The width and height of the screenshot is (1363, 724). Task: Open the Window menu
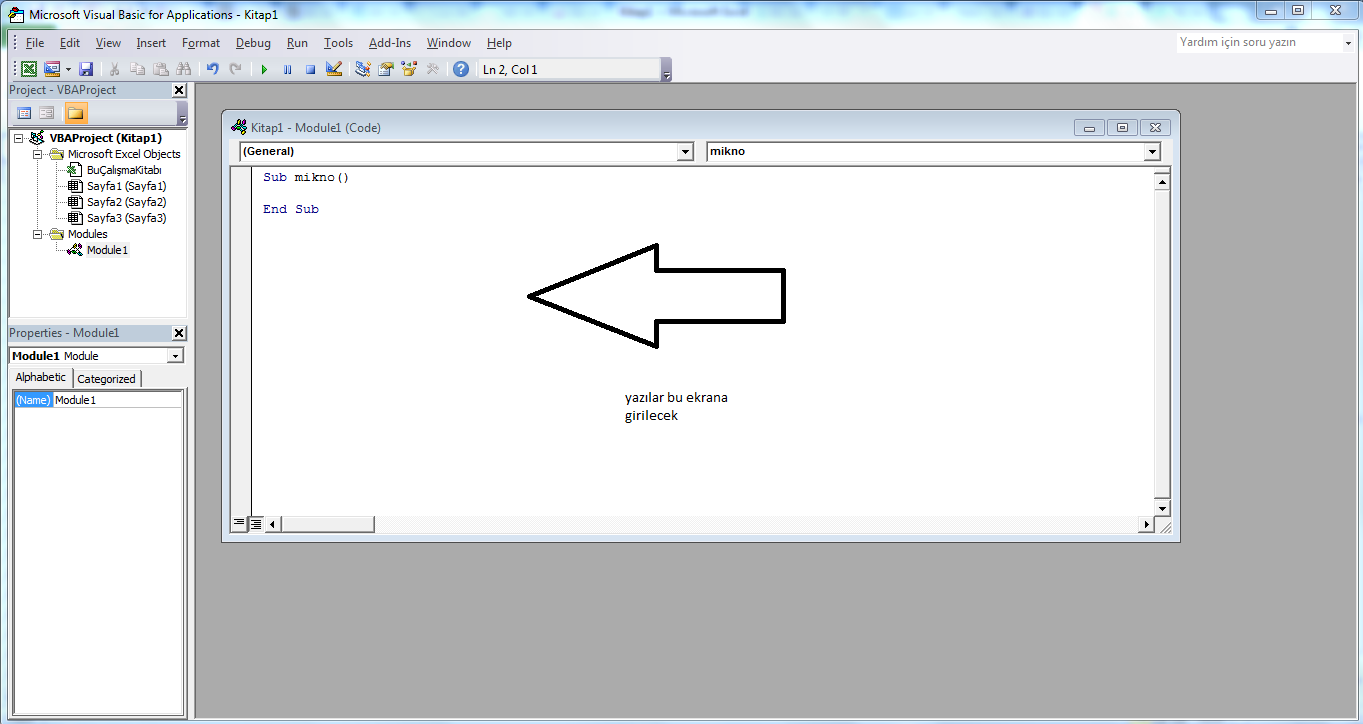tap(449, 43)
